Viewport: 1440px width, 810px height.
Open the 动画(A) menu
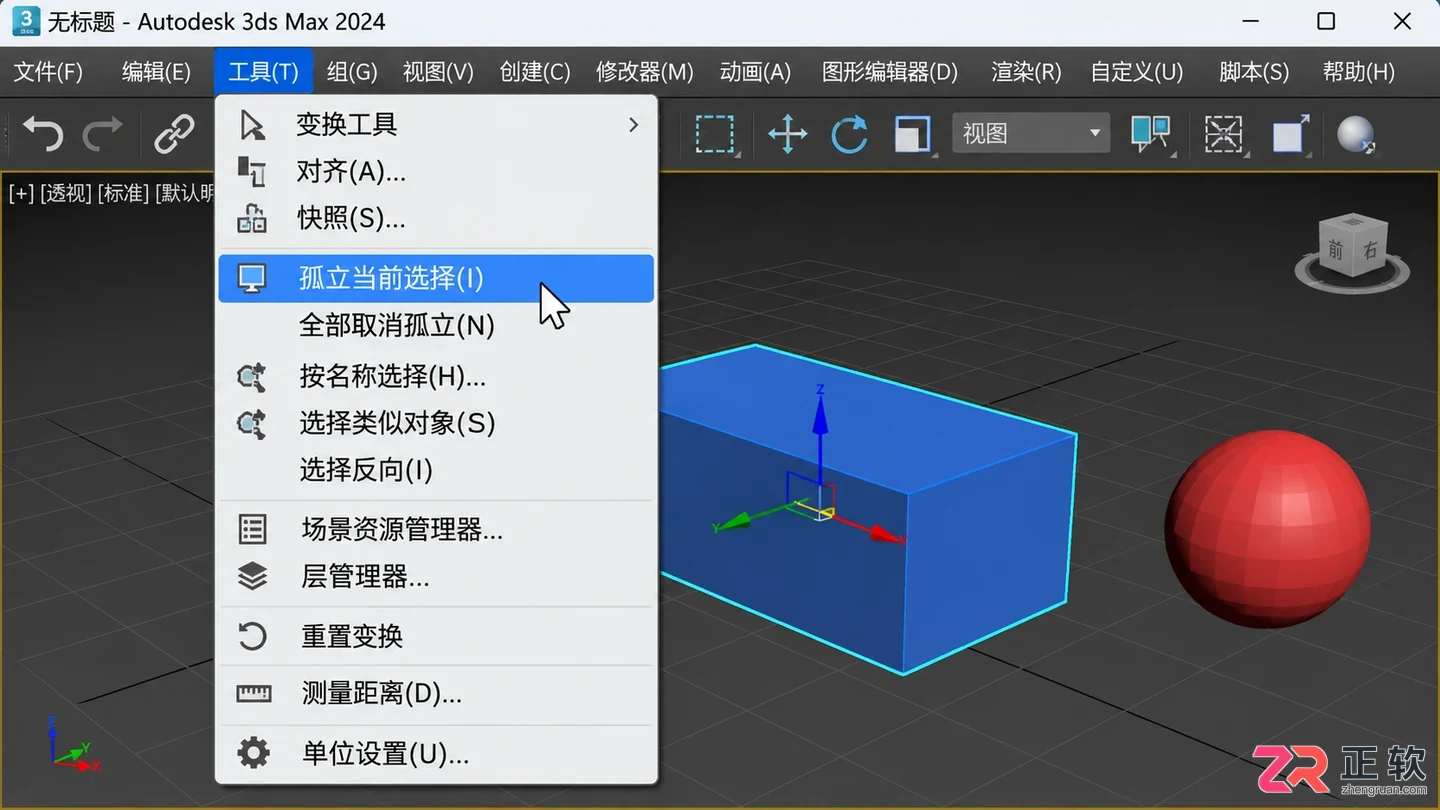point(755,72)
